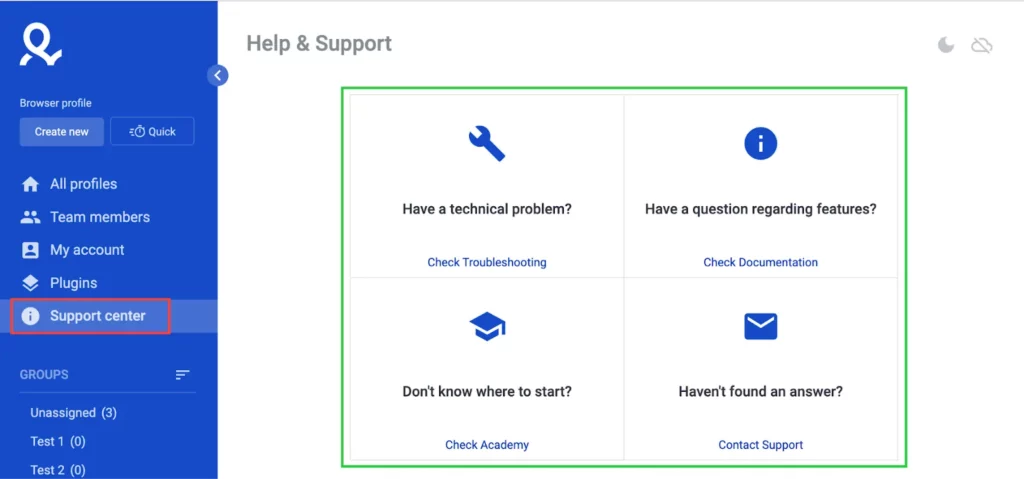Image resolution: width=1024 pixels, height=479 pixels.
Task: Collapse the sidebar with chevron arrow
Action: coord(218,75)
